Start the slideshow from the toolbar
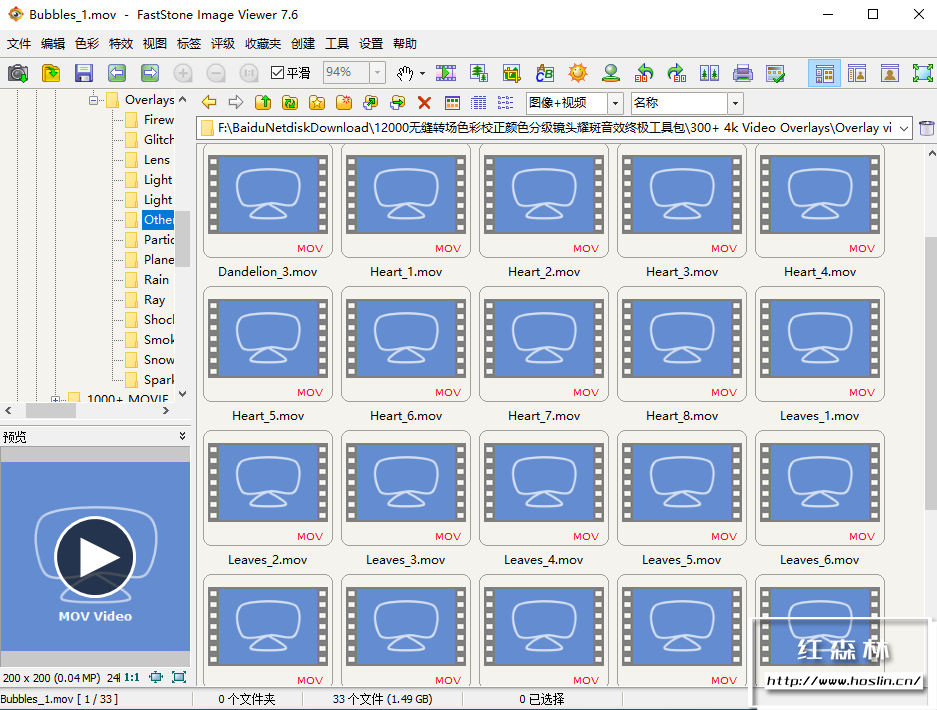This screenshot has width=937, height=710. point(446,73)
